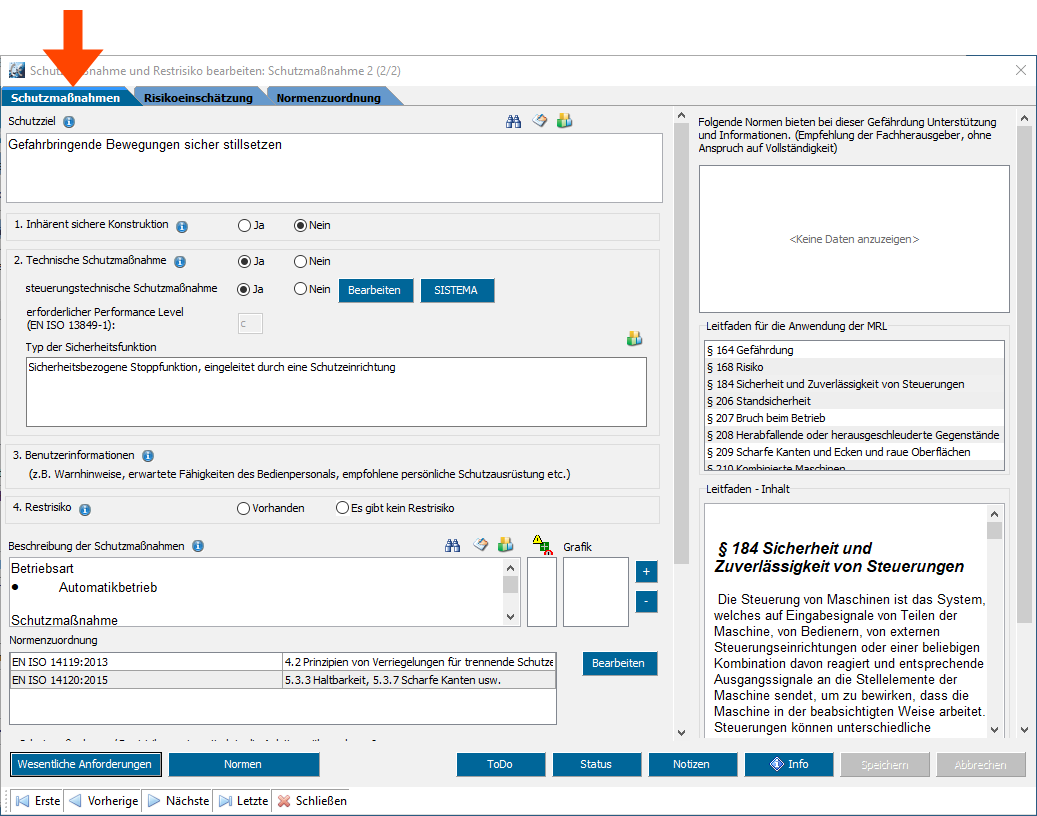1037x816 pixels.
Task: Click into the Schutzziel text field
Action: (x=334, y=168)
